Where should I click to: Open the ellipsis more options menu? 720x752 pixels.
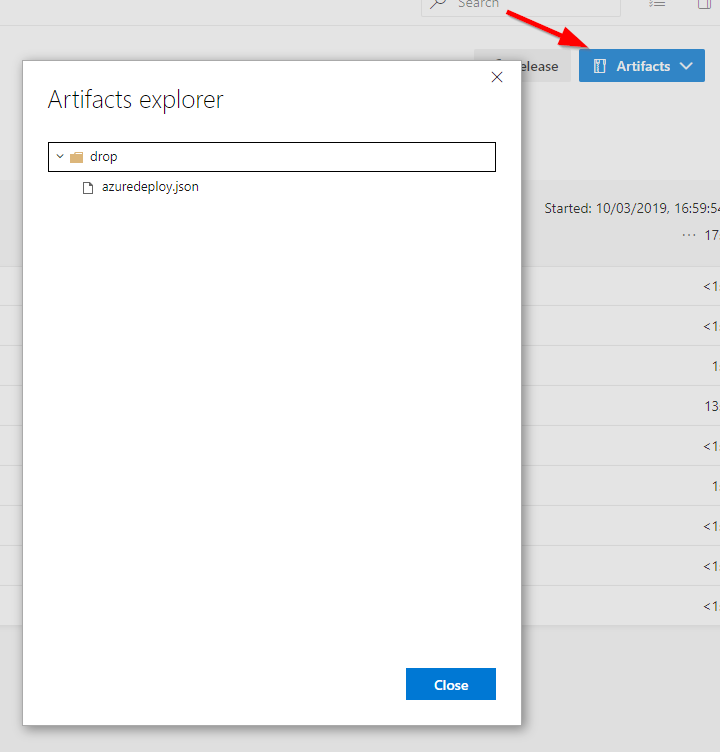click(688, 235)
